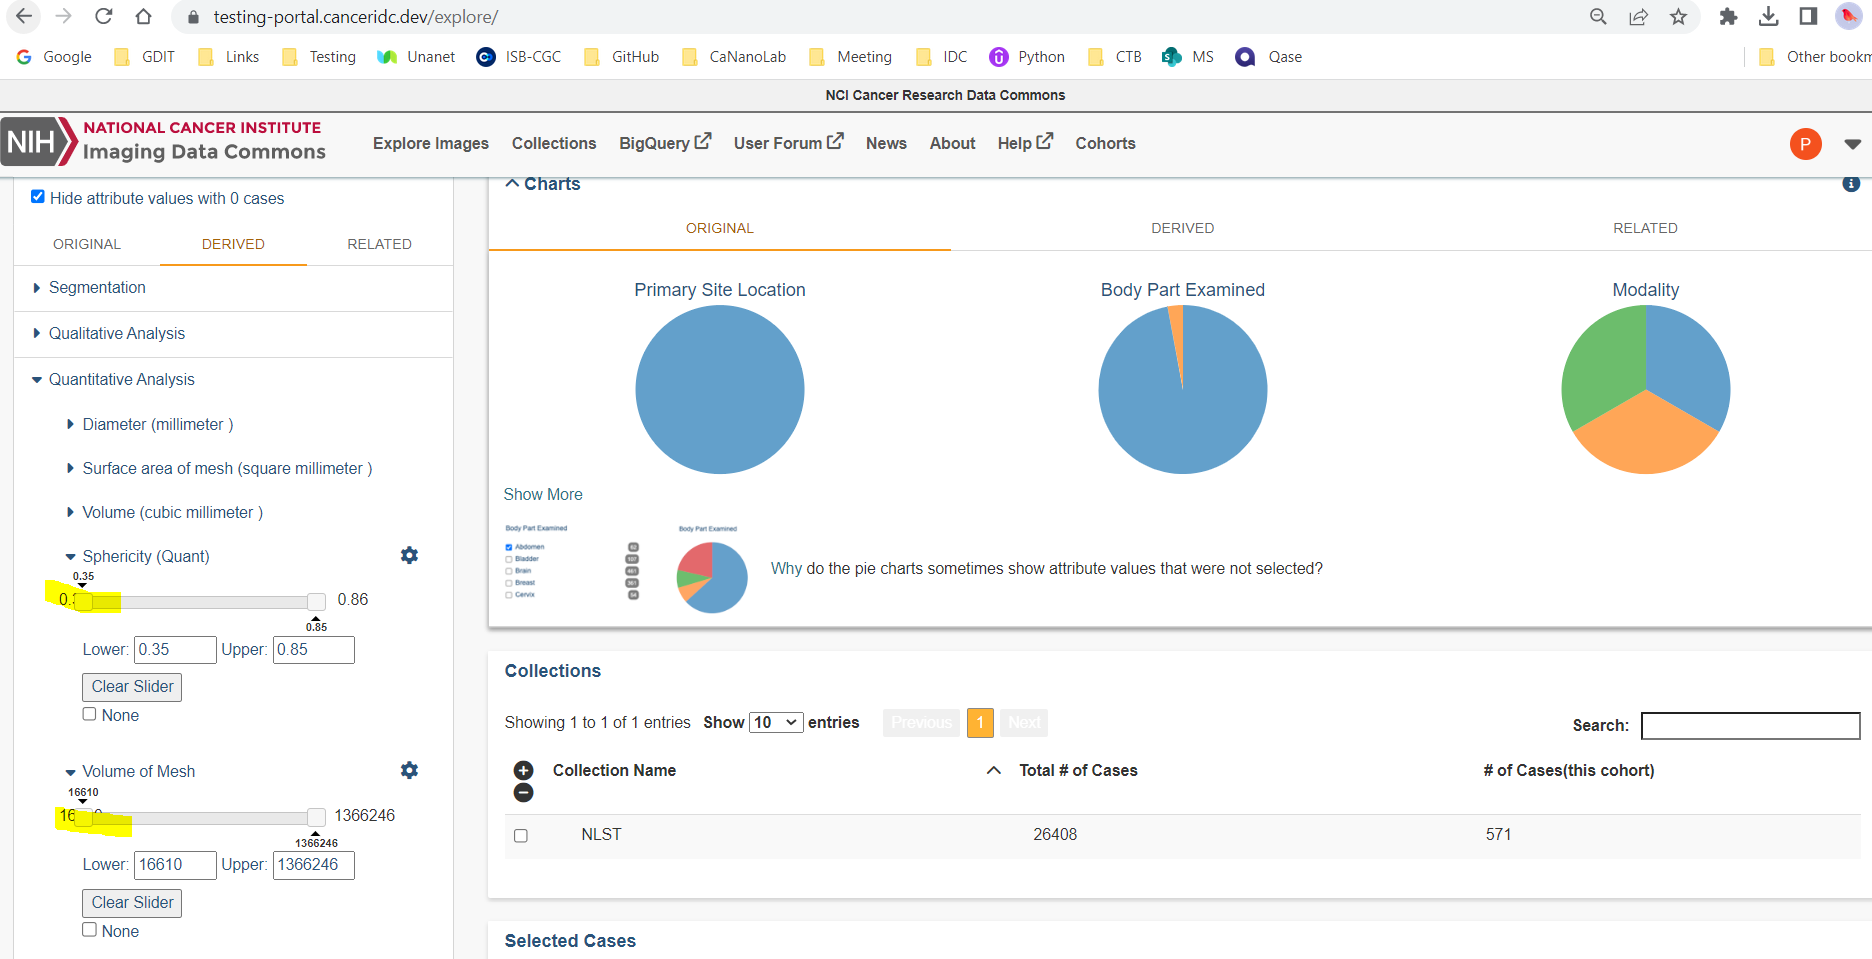1872x959 pixels.
Task: Select the NLST collection checkbox
Action: point(521,835)
